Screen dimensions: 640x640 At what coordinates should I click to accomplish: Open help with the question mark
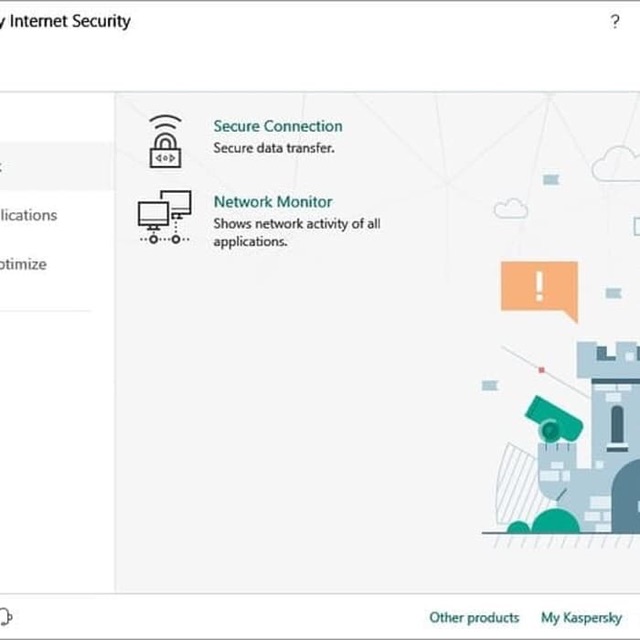pos(614,22)
